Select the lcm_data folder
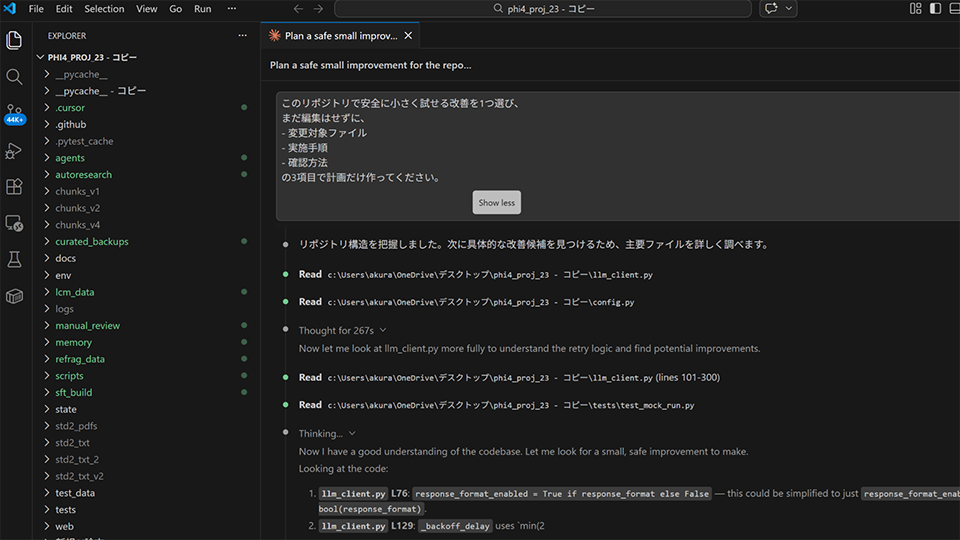 [75, 292]
